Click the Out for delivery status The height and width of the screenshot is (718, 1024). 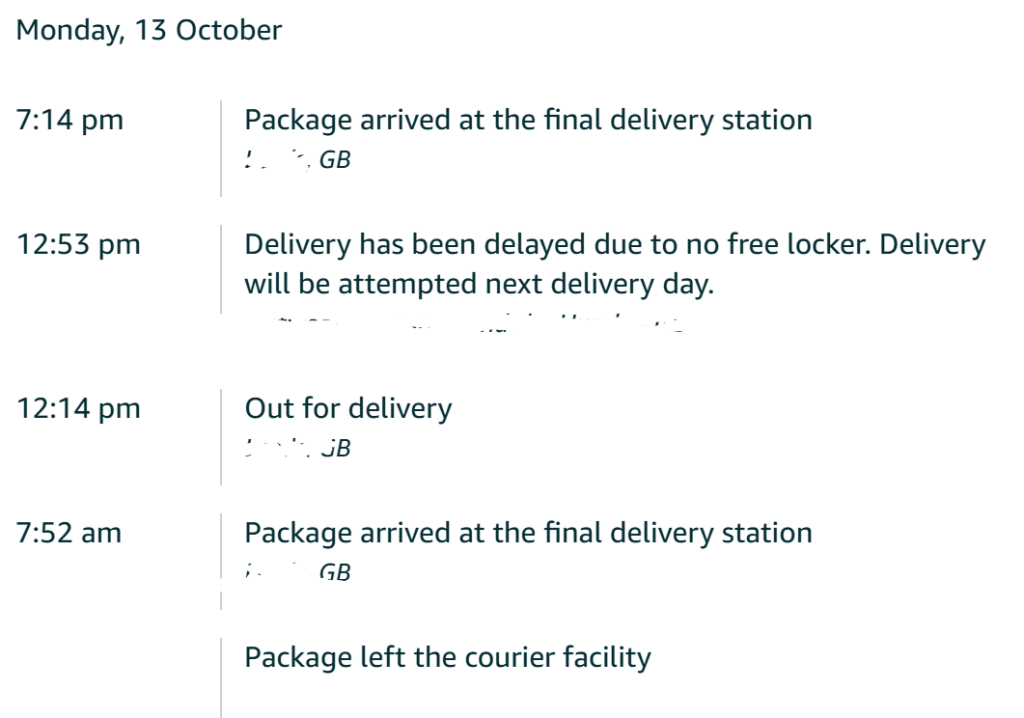click(x=348, y=408)
